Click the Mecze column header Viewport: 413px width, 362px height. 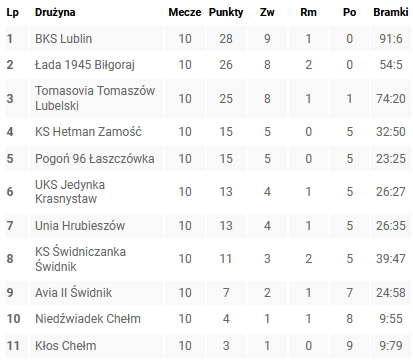185,12
